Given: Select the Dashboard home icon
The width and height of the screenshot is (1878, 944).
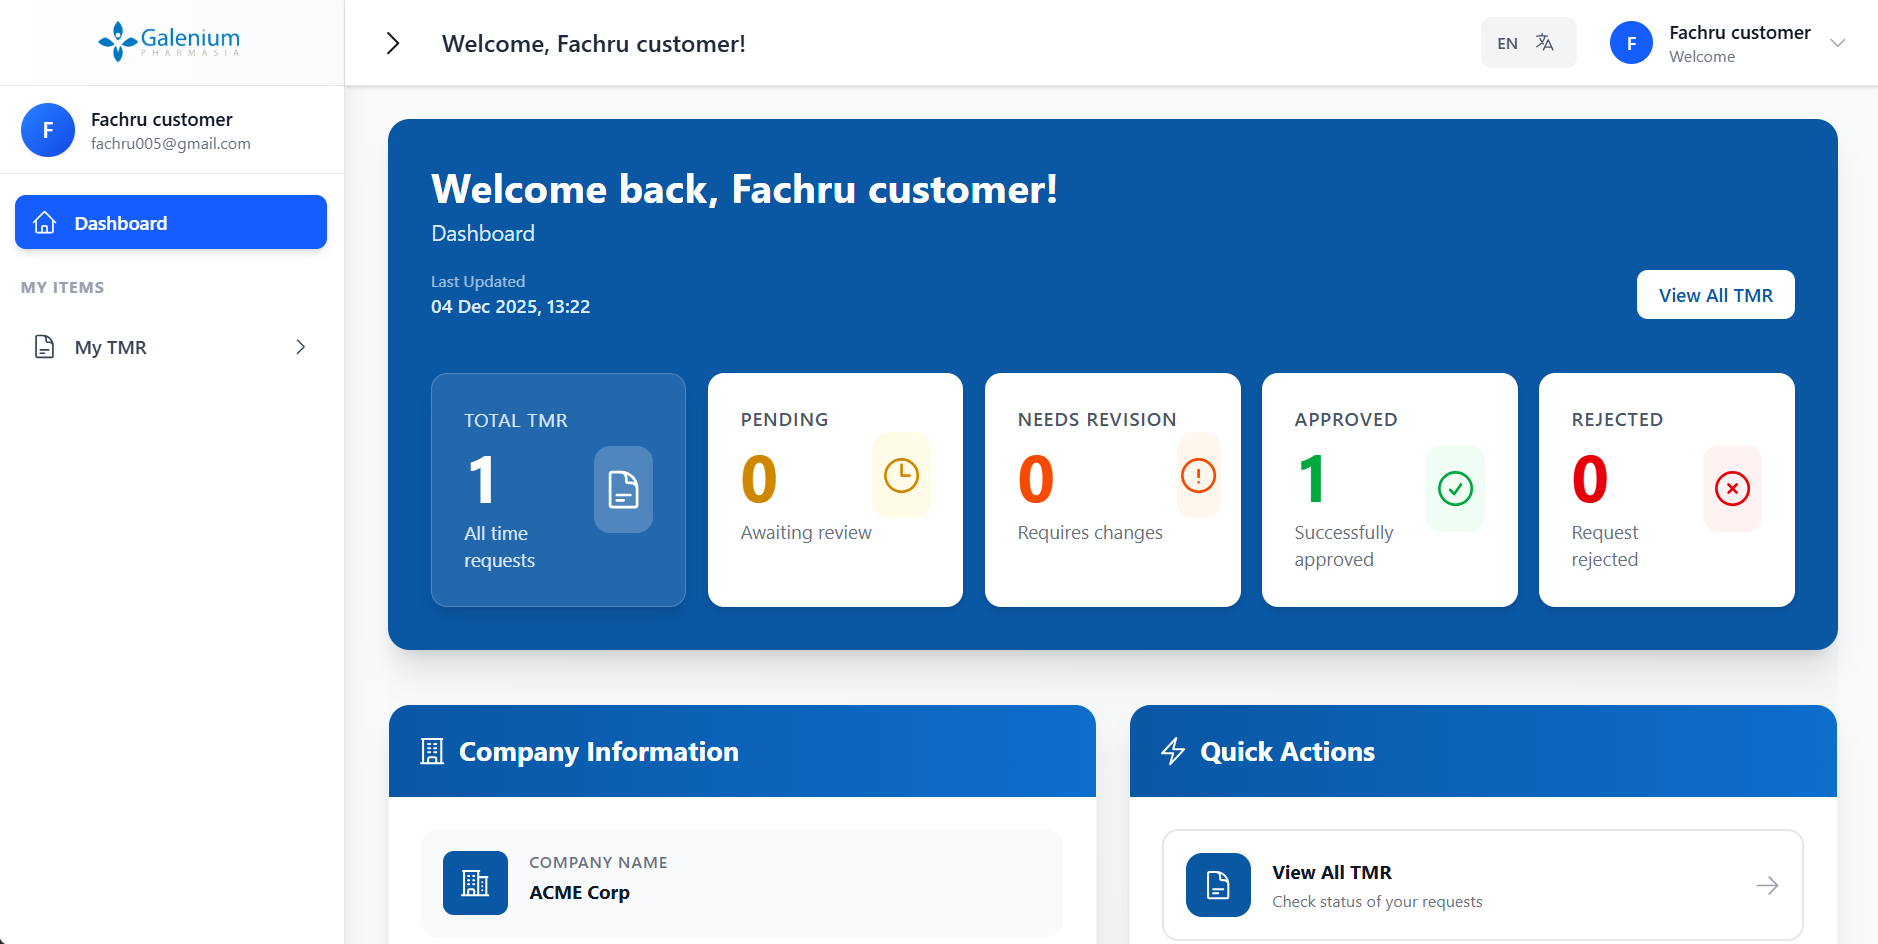Looking at the screenshot, I should coord(44,222).
